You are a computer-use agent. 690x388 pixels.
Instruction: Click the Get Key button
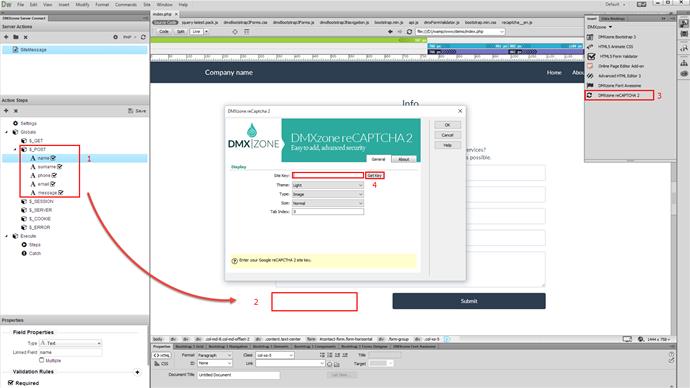[x=374, y=176]
